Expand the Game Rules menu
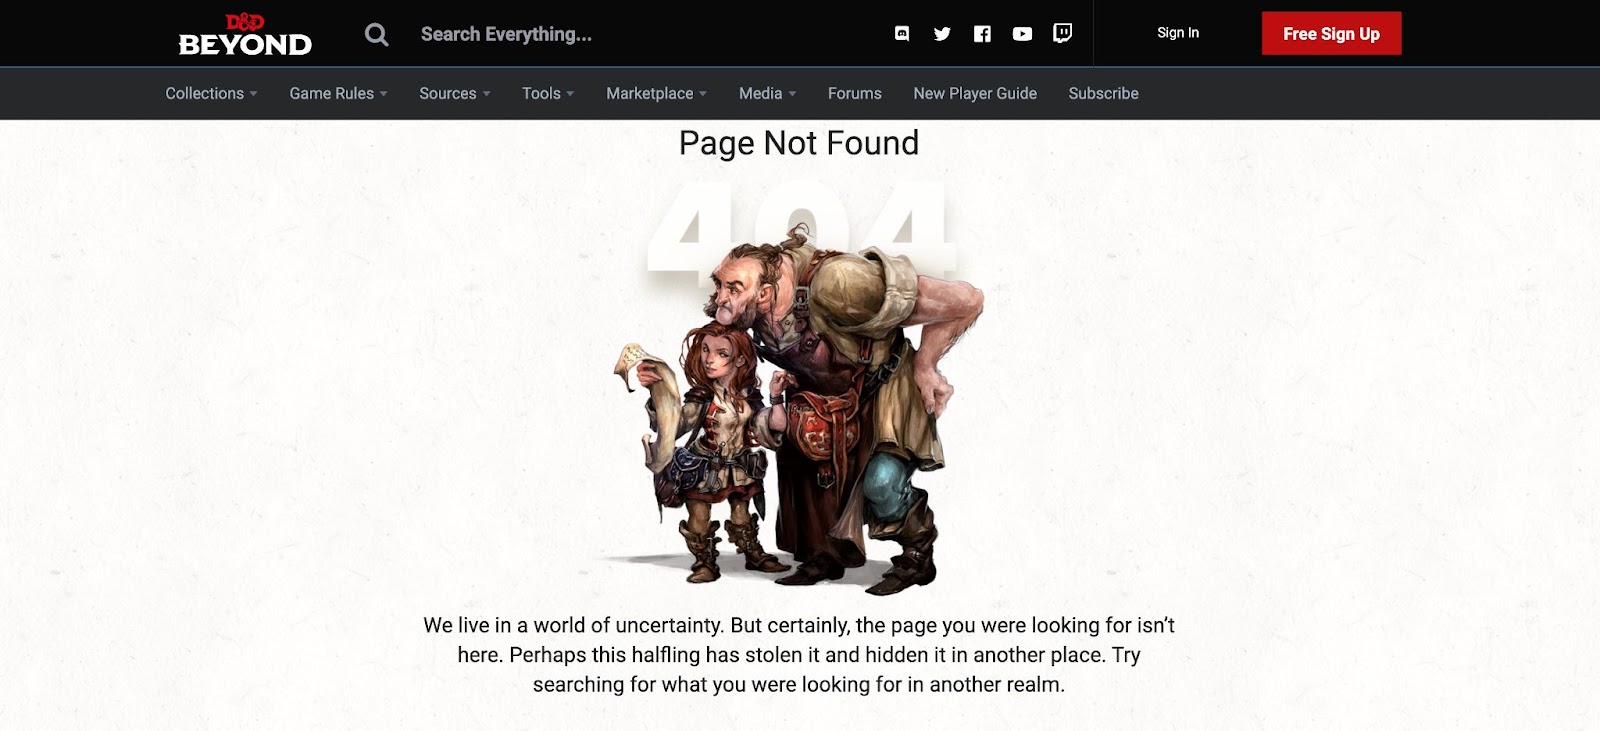The width and height of the screenshot is (1600, 731). 338,93
